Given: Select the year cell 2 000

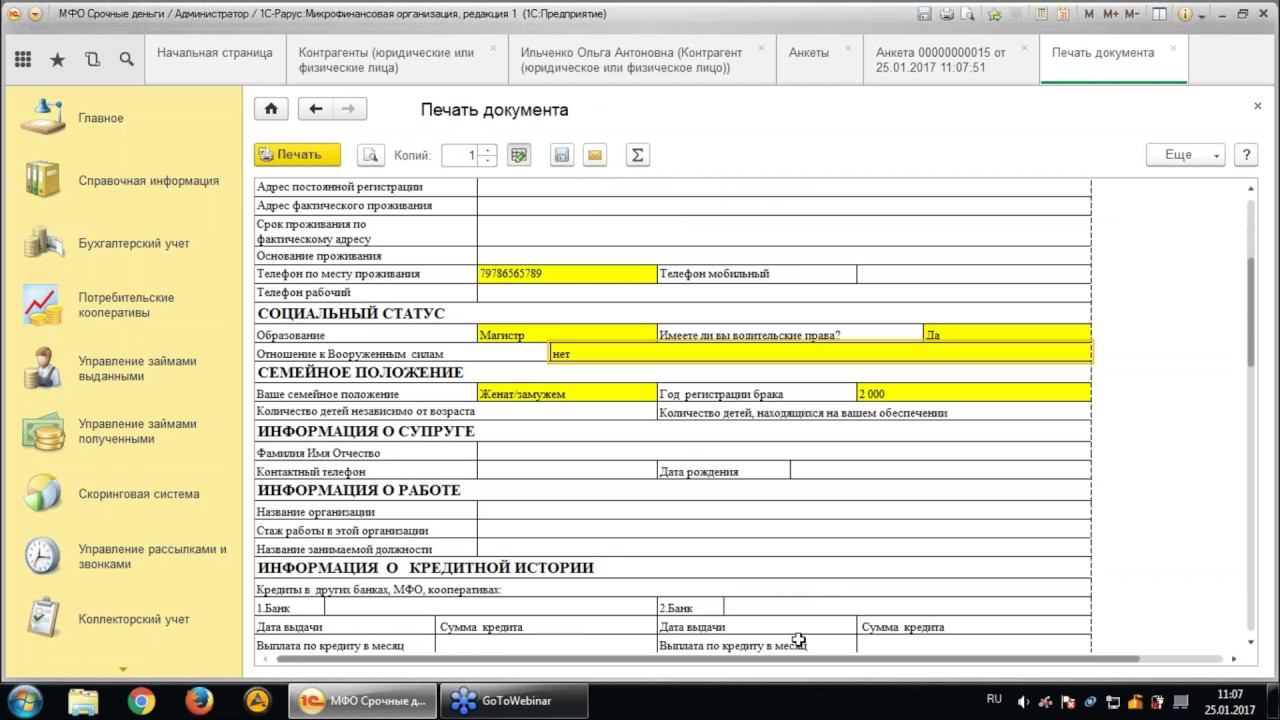Looking at the screenshot, I should [x=974, y=394].
